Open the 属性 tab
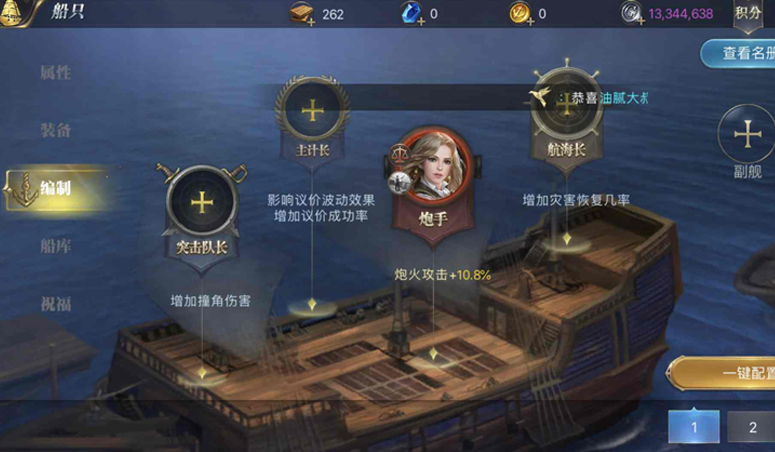This screenshot has height=452, width=775. 55,73
